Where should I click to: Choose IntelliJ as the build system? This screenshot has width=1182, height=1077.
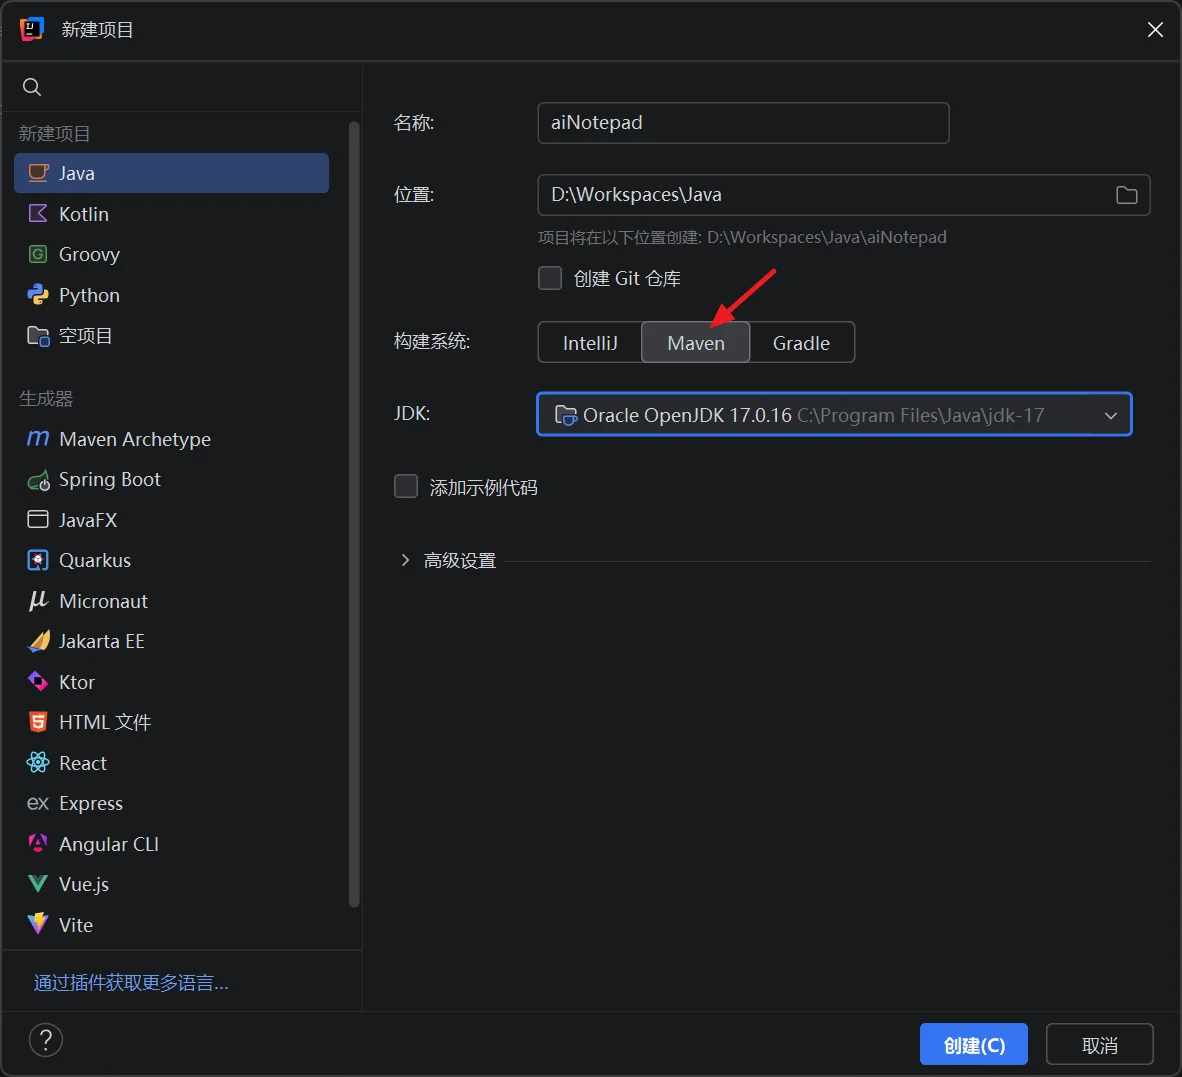tap(590, 343)
